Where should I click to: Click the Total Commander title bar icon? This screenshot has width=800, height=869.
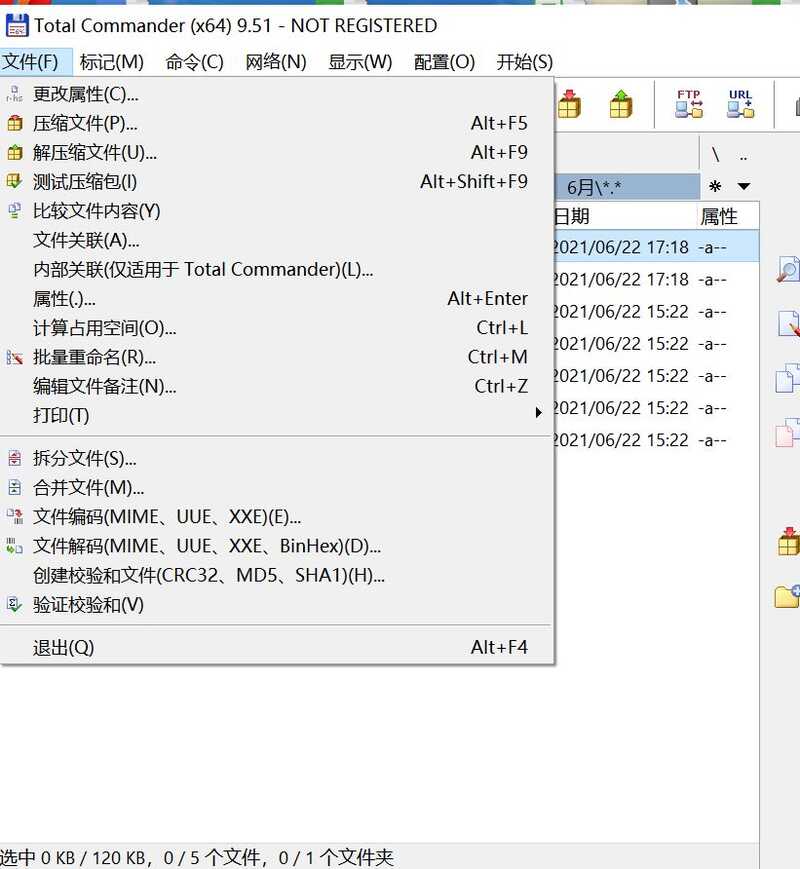[17, 25]
